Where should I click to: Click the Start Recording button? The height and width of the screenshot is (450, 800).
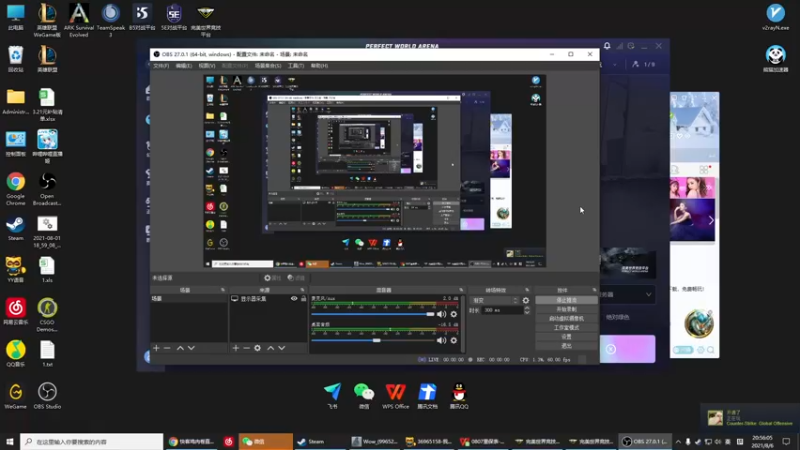(566, 310)
